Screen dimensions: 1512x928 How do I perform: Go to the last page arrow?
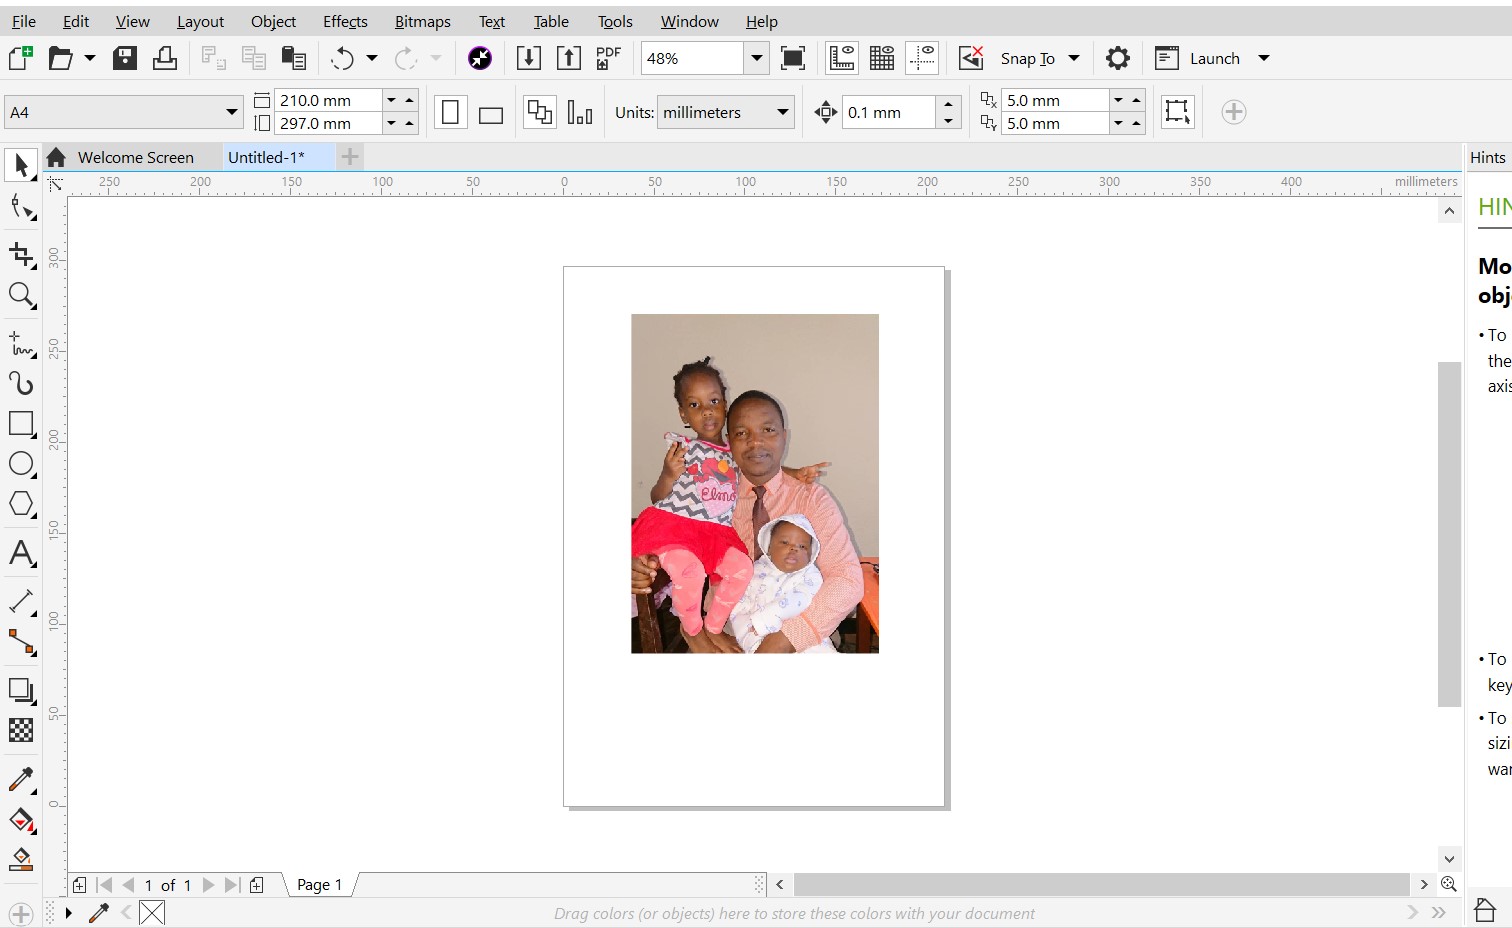click(232, 885)
